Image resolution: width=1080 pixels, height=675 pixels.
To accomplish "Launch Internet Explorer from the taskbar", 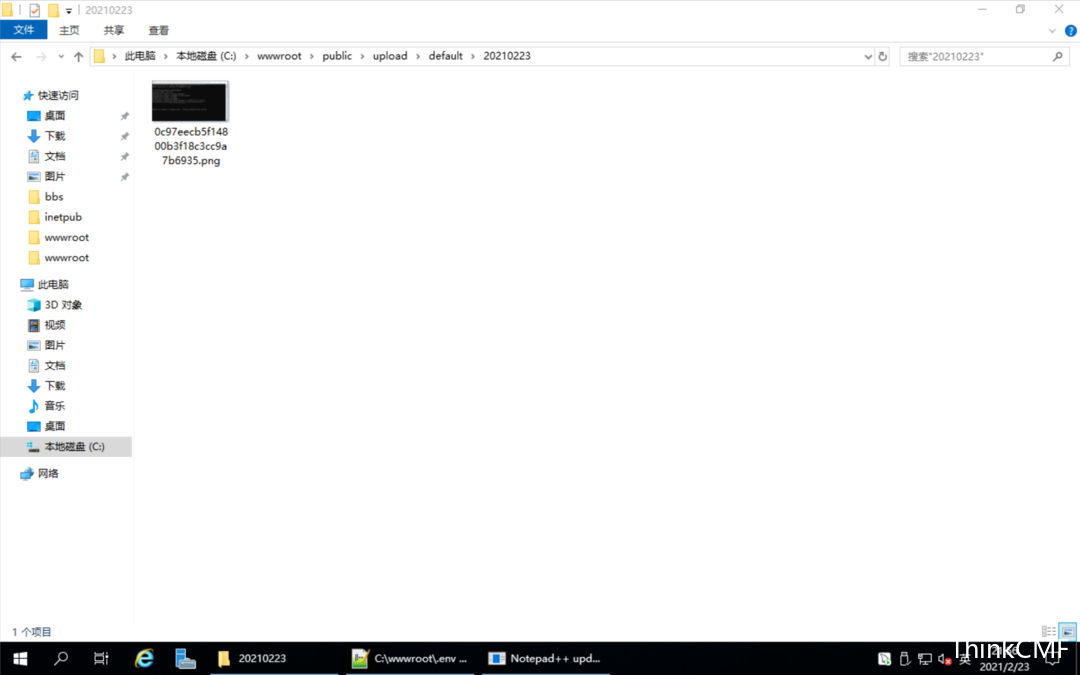I will point(144,658).
